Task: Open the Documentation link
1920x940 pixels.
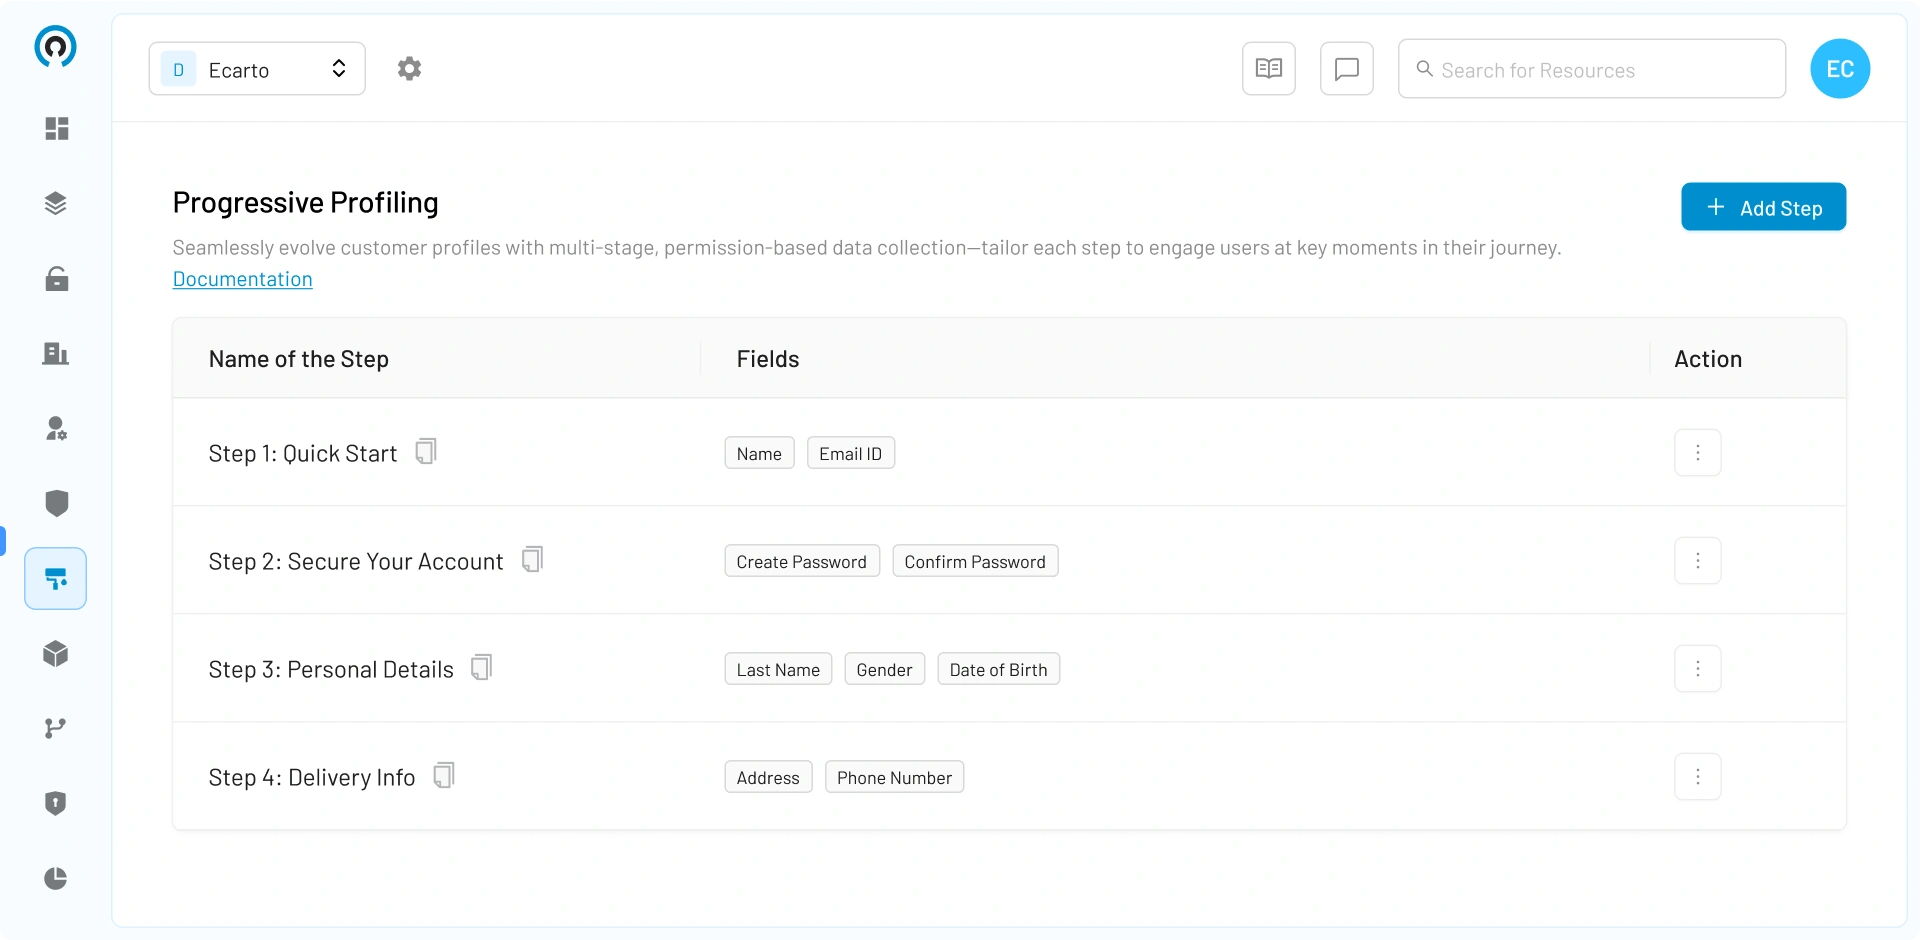Action: (243, 279)
